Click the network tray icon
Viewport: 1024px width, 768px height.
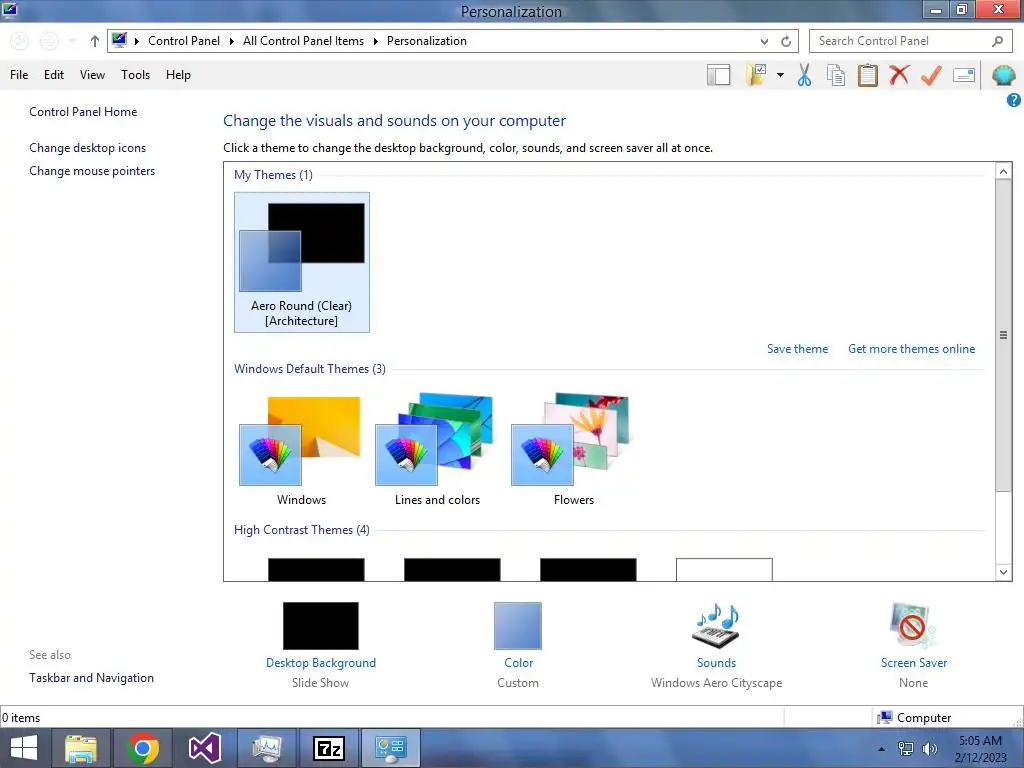[x=906, y=749]
